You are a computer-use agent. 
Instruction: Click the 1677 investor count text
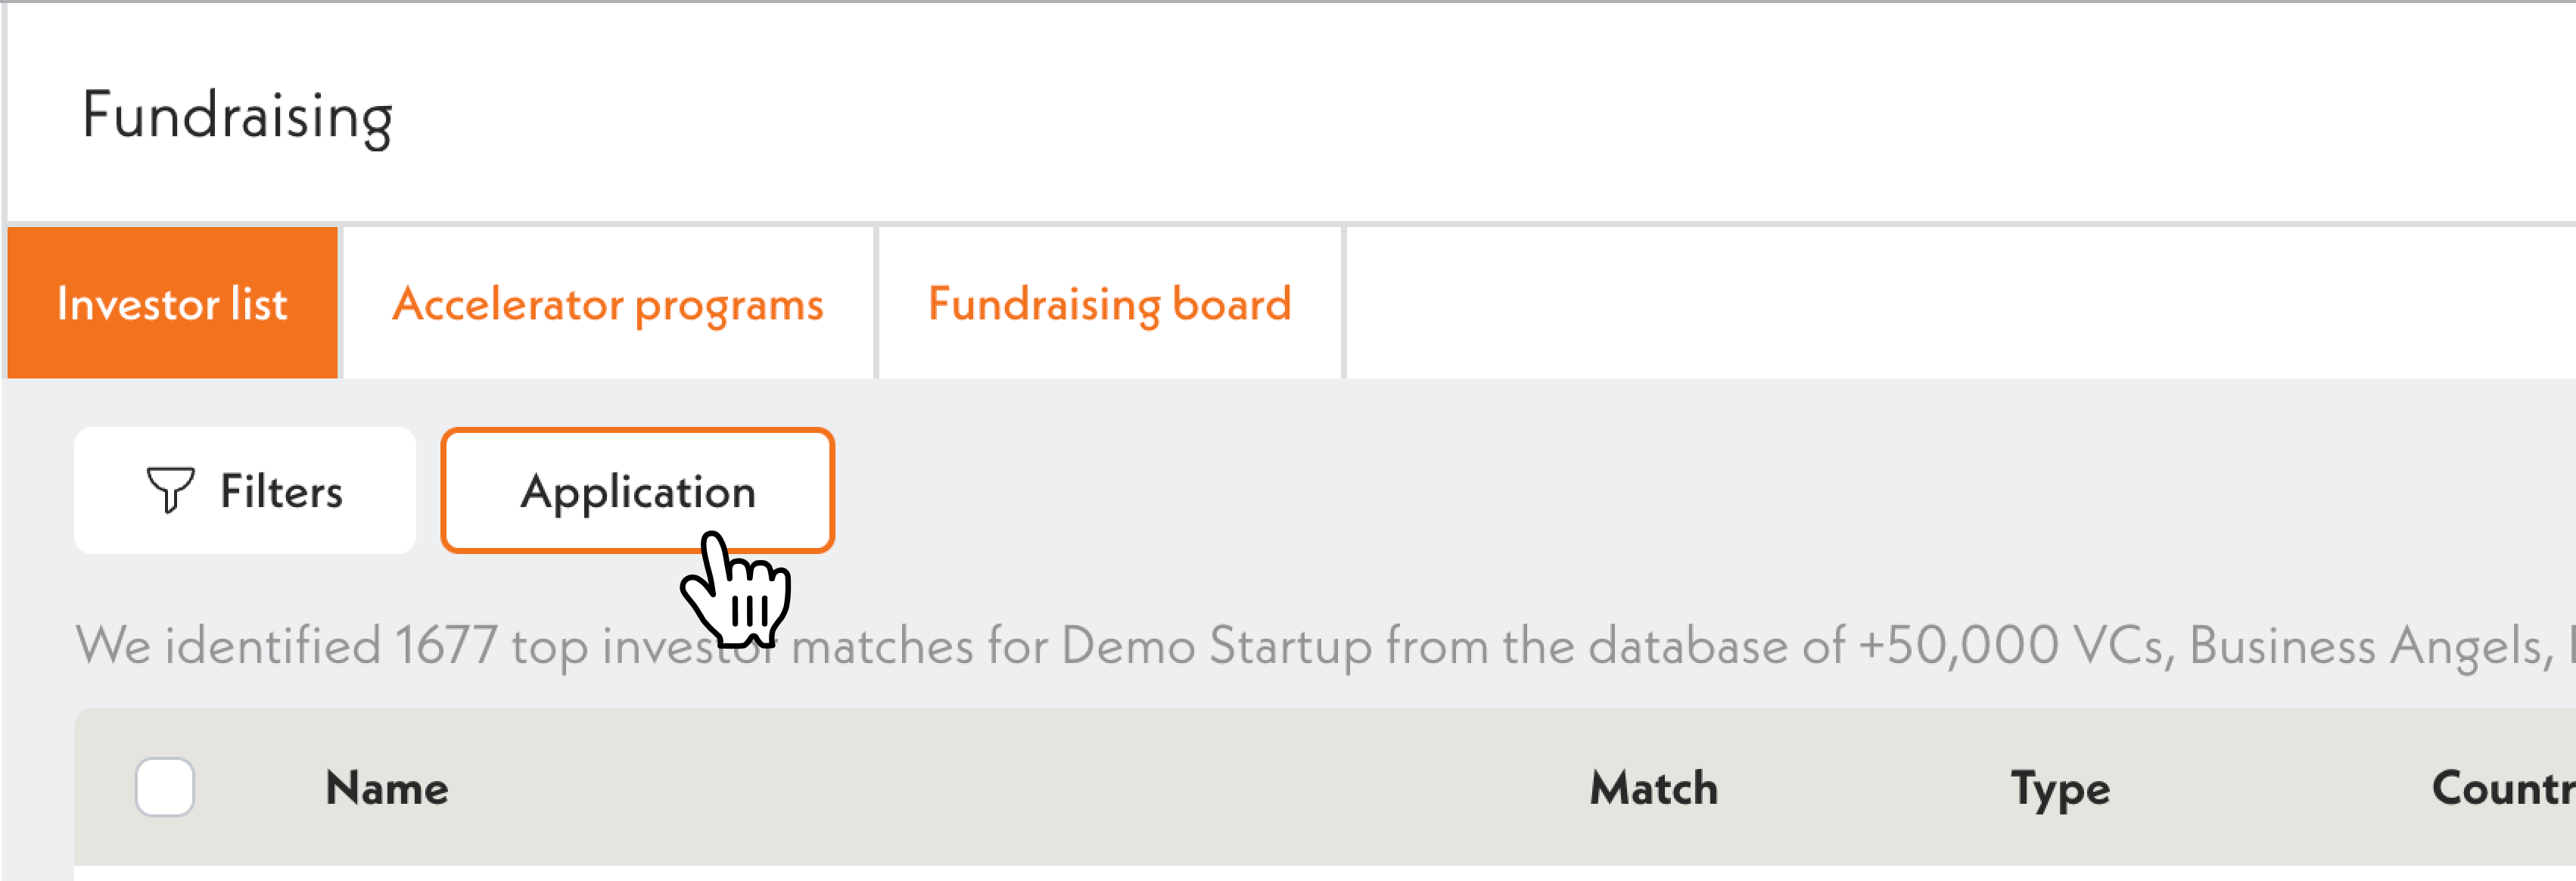(446, 645)
